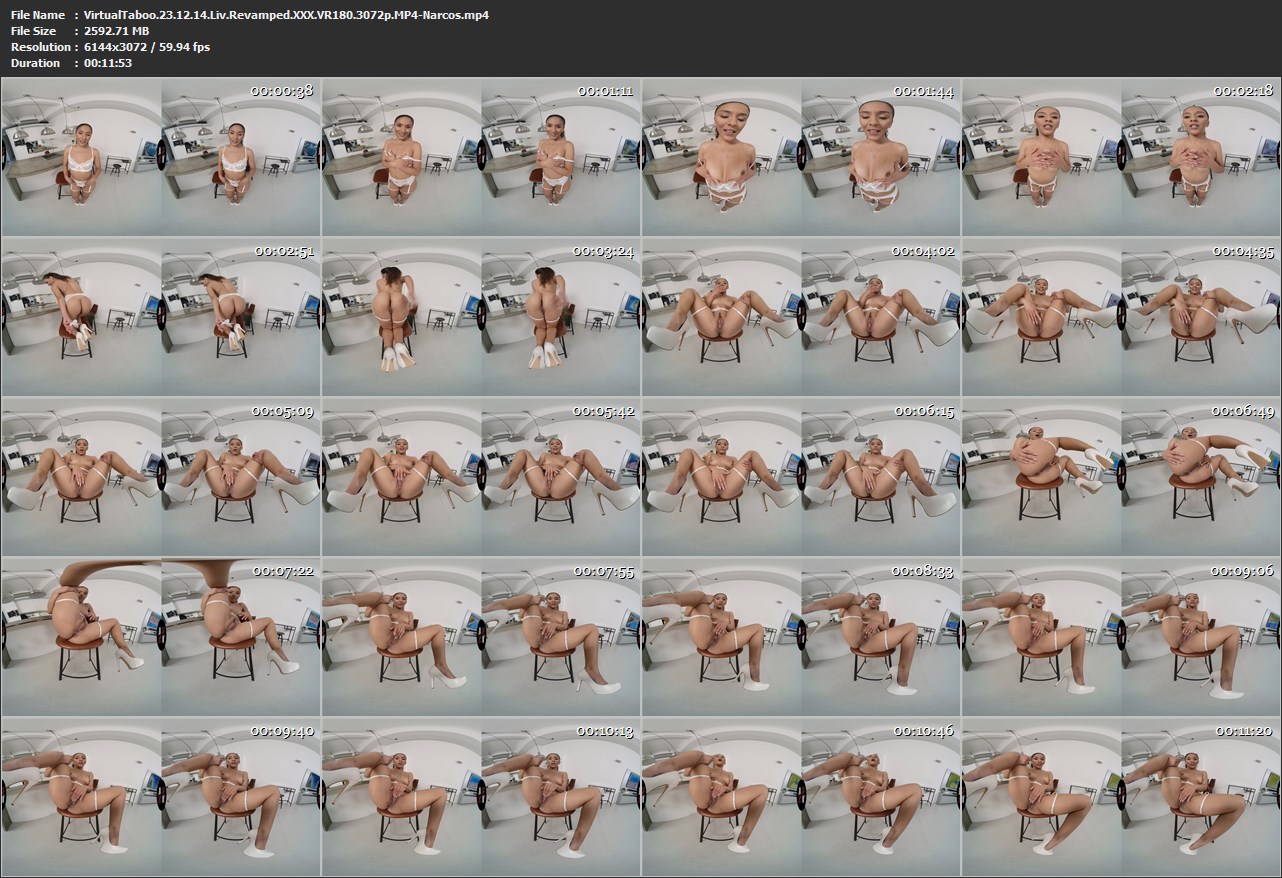This screenshot has height=878, width=1282.
Task: Click the File Size value 2592.71 MB
Action: (x=117, y=31)
